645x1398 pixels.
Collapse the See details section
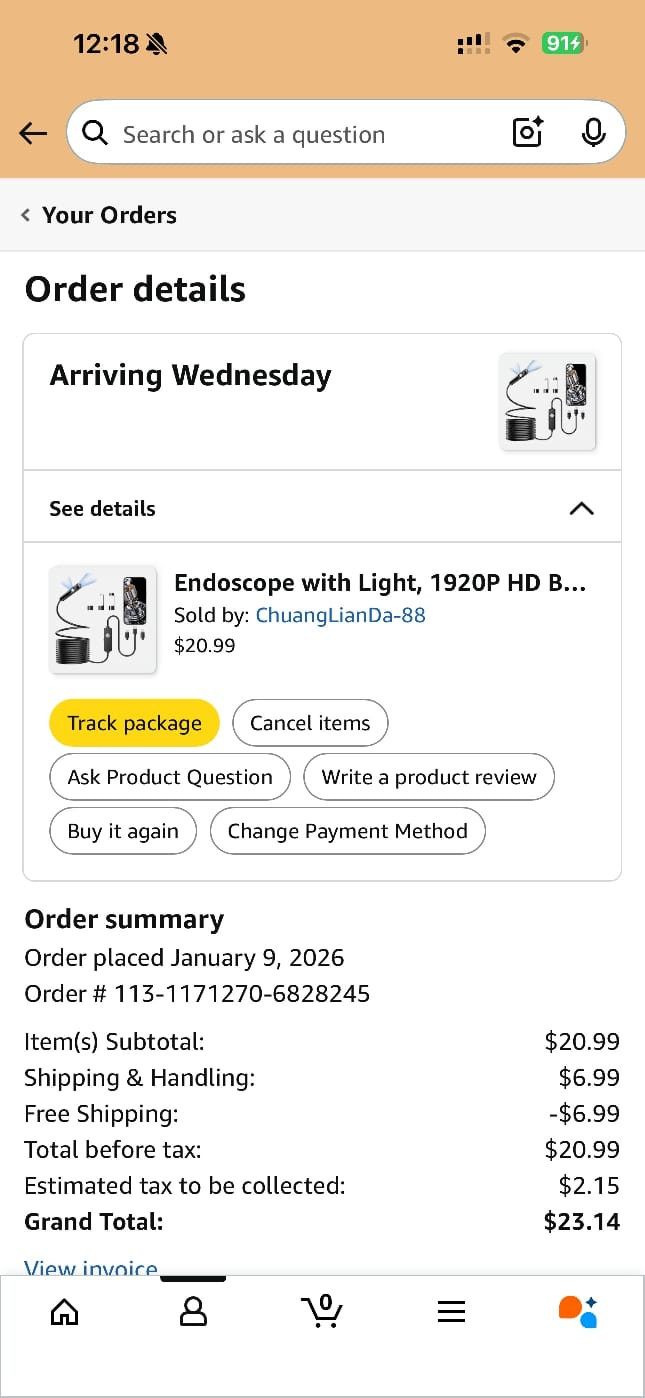coord(580,508)
